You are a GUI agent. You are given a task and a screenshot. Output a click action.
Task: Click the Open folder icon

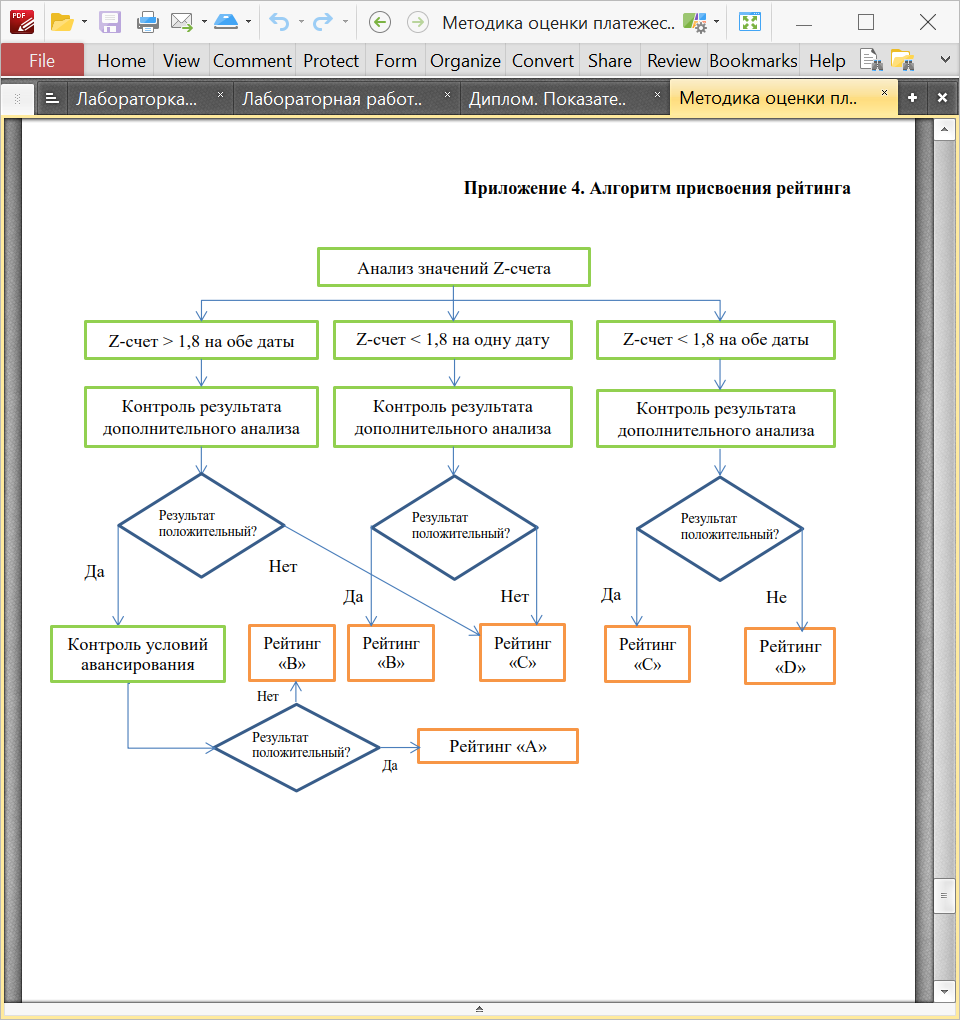click(62, 23)
